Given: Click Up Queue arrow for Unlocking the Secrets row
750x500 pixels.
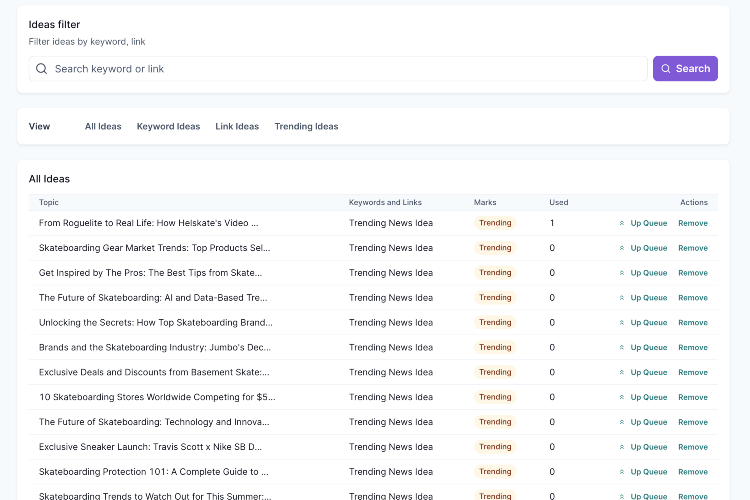Looking at the screenshot, I should [x=622, y=323].
